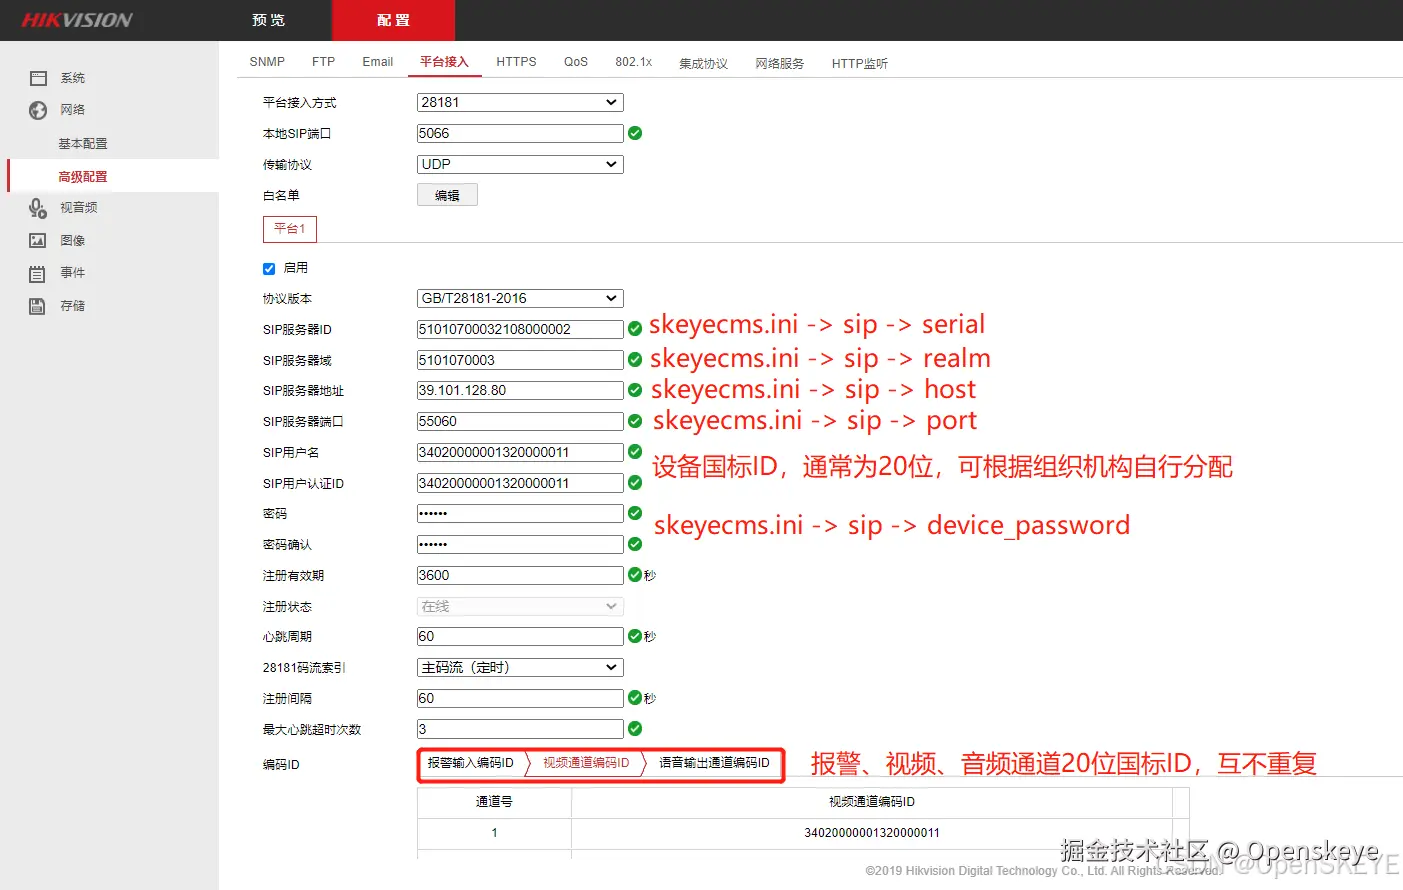Select the video/audio microphone icon
The image size is (1403, 890).
[38, 208]
